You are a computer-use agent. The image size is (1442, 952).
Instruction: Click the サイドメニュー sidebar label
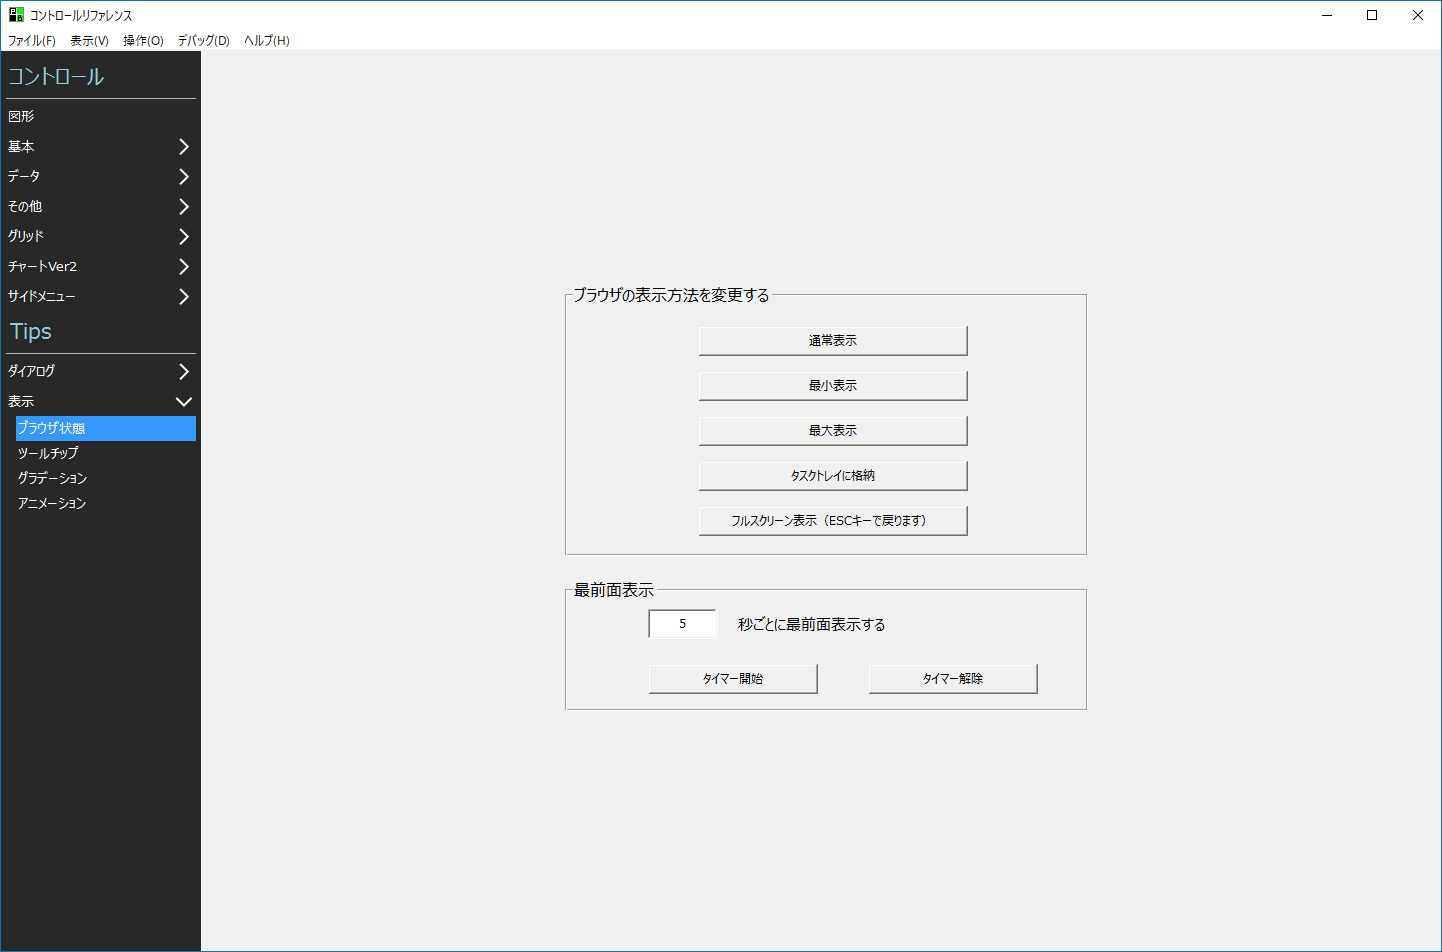tap(41, 297)
